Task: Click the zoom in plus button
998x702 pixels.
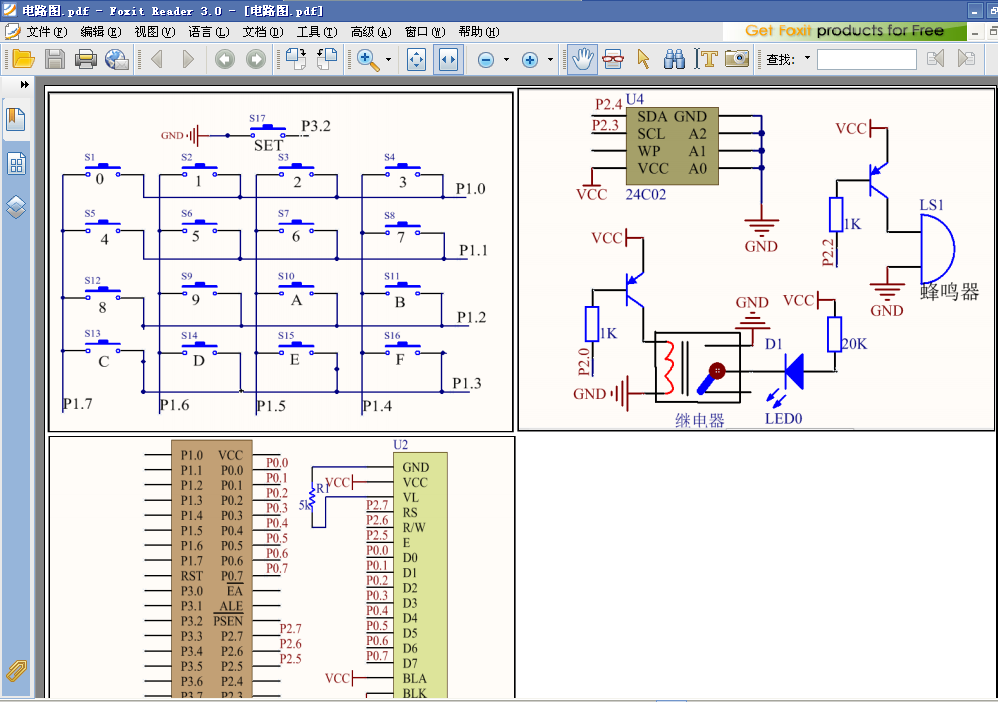Action: [530, 60]
